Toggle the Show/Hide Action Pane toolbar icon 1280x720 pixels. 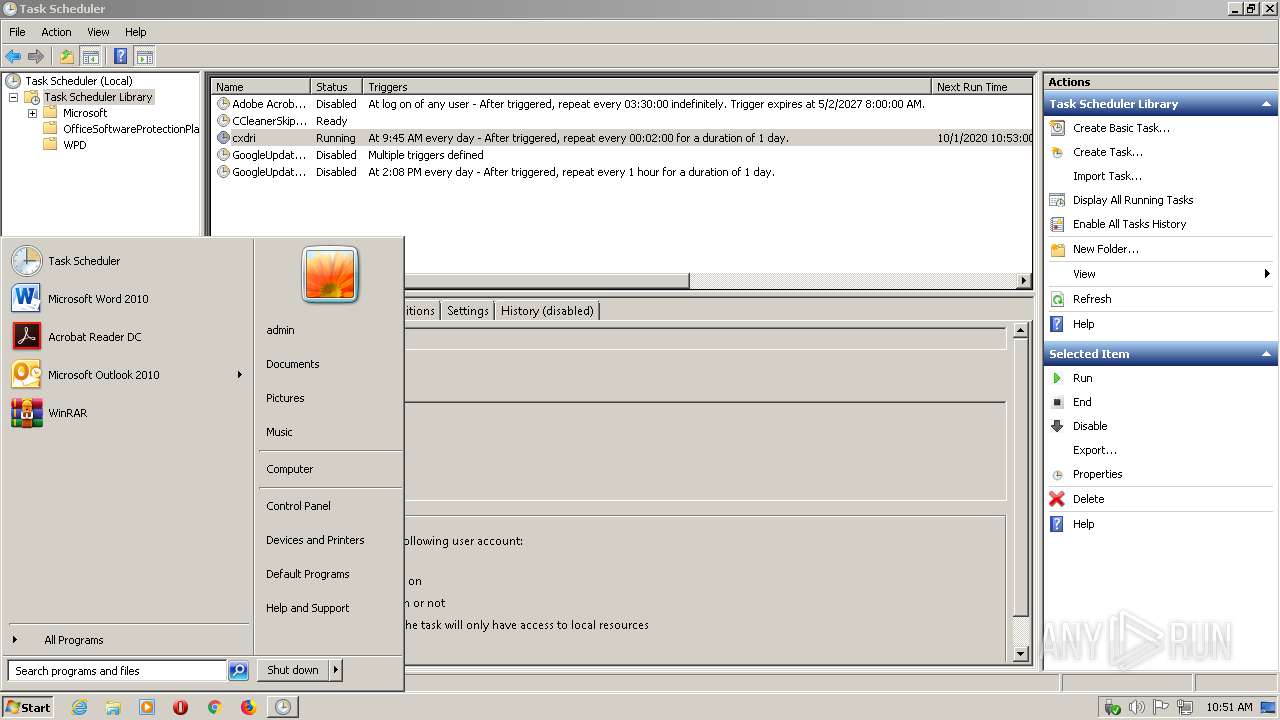pyautogui.click(x=144, y=57)
